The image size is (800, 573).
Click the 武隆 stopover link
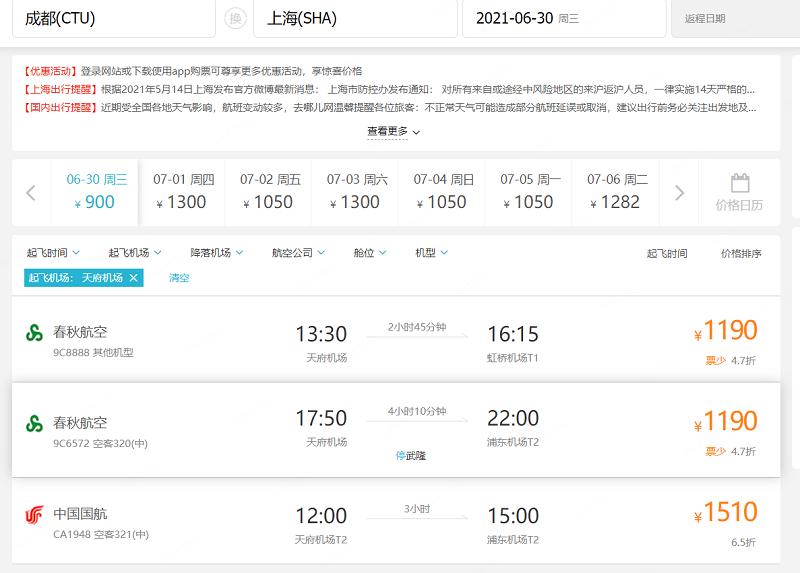(x=411, y=455)
